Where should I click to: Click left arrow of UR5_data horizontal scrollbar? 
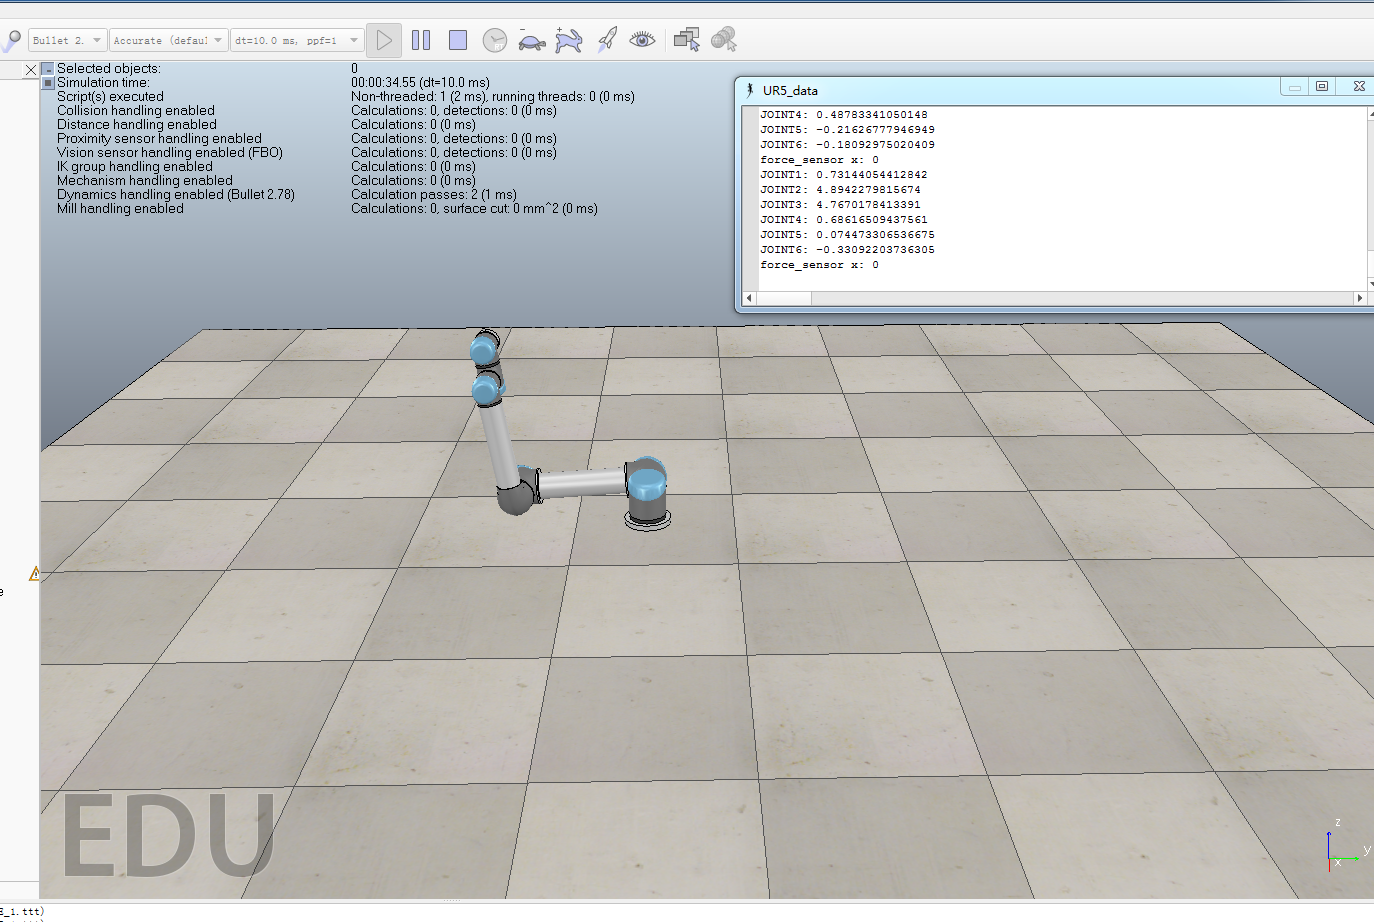pos(750,298)
